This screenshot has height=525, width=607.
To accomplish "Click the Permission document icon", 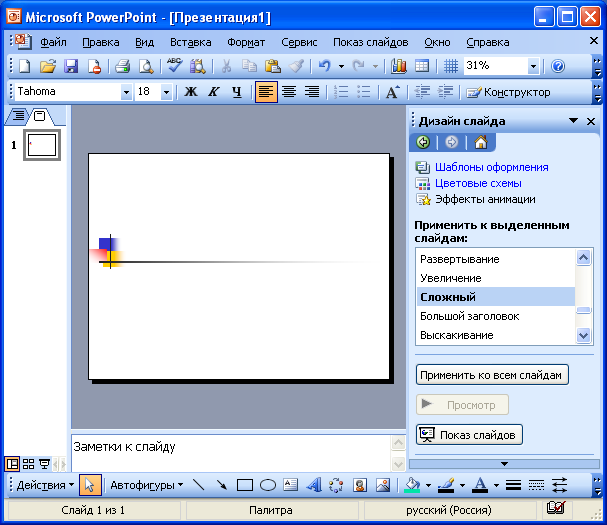I will click(x=94, y=66).
